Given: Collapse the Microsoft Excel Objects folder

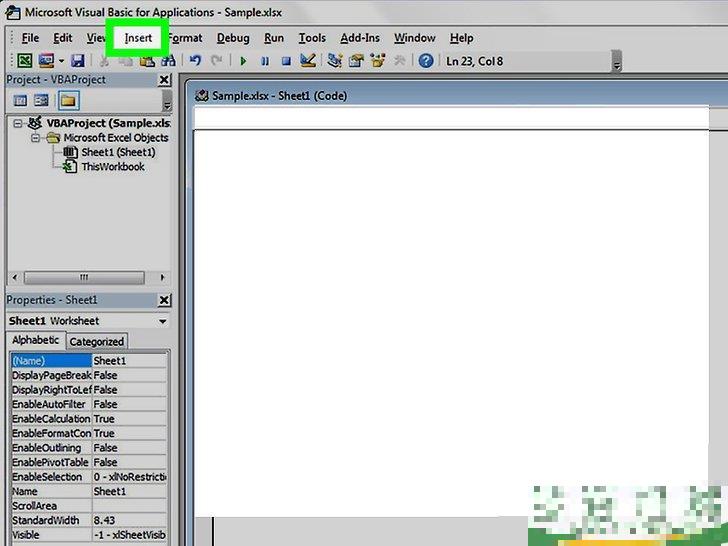Looking at the screenshot, I should click(x=35, y=138).
